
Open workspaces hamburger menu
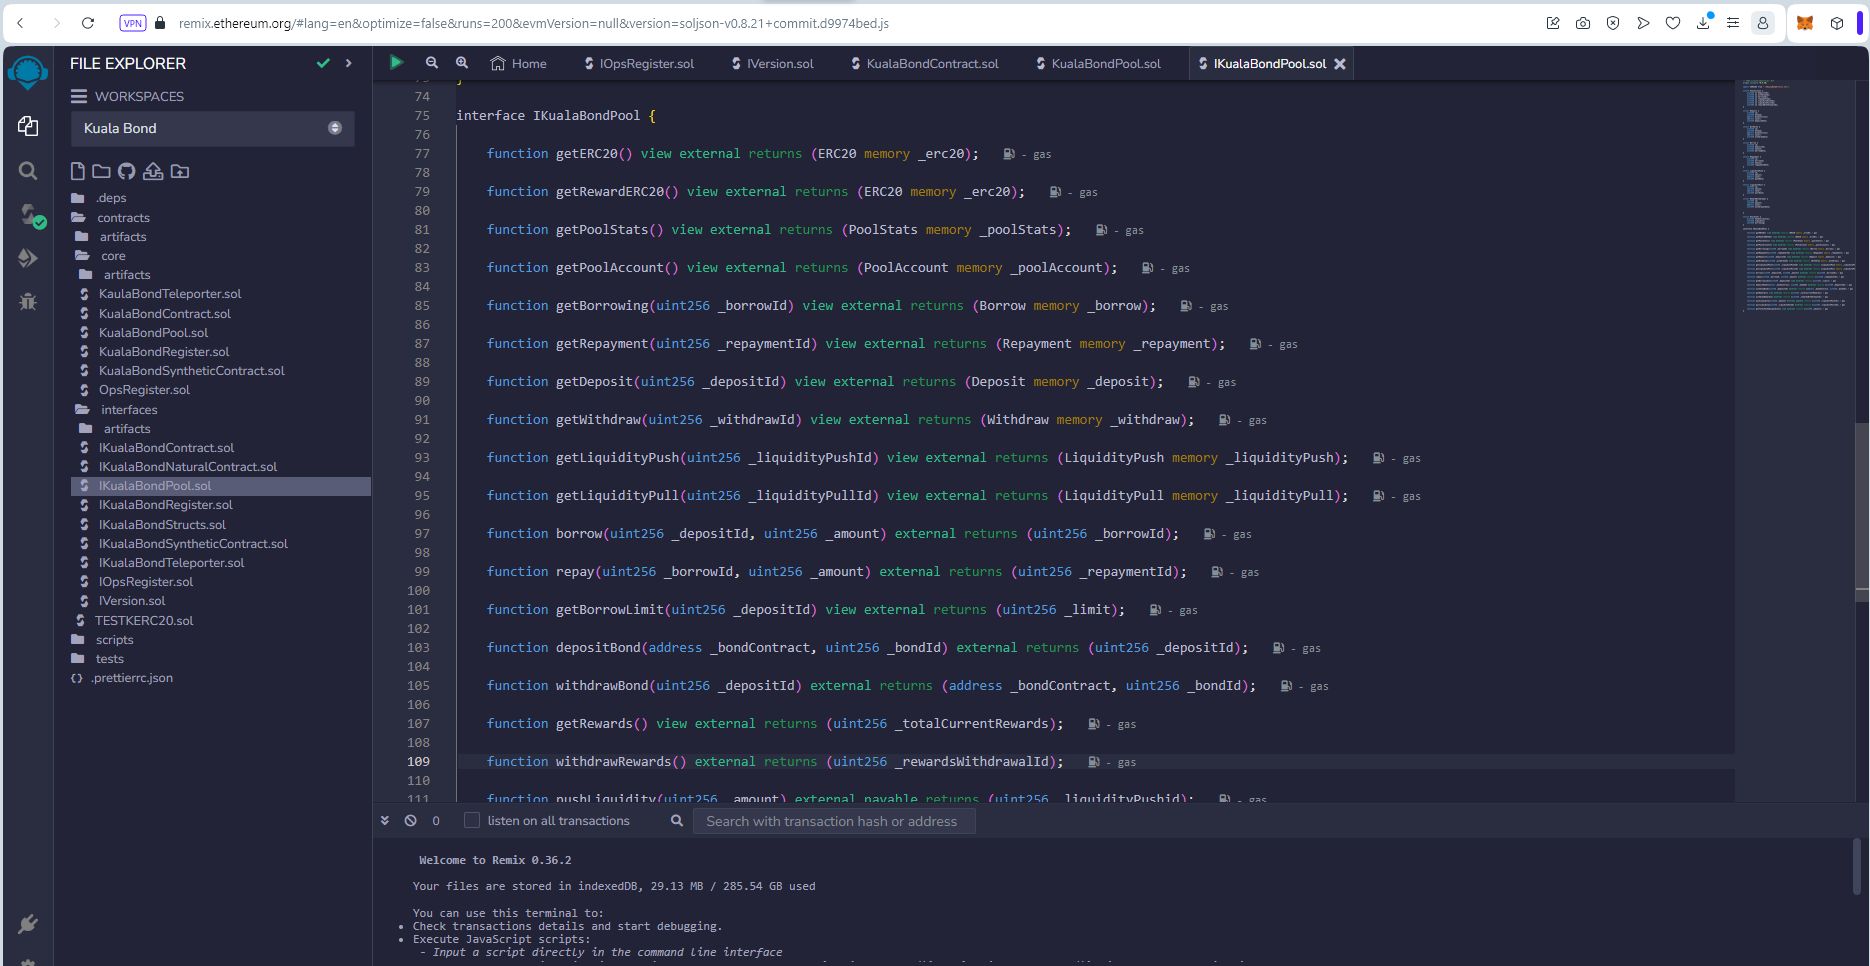[x=78, y=96]
